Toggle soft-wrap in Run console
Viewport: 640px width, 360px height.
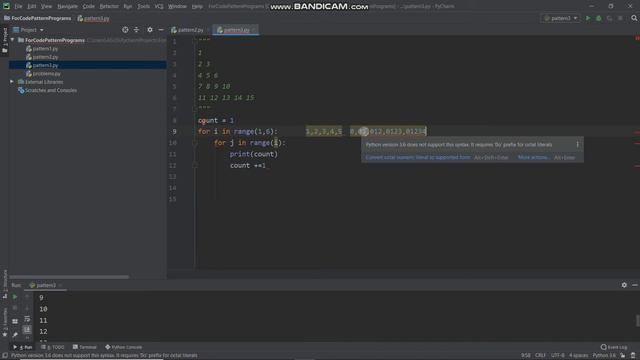27,319
